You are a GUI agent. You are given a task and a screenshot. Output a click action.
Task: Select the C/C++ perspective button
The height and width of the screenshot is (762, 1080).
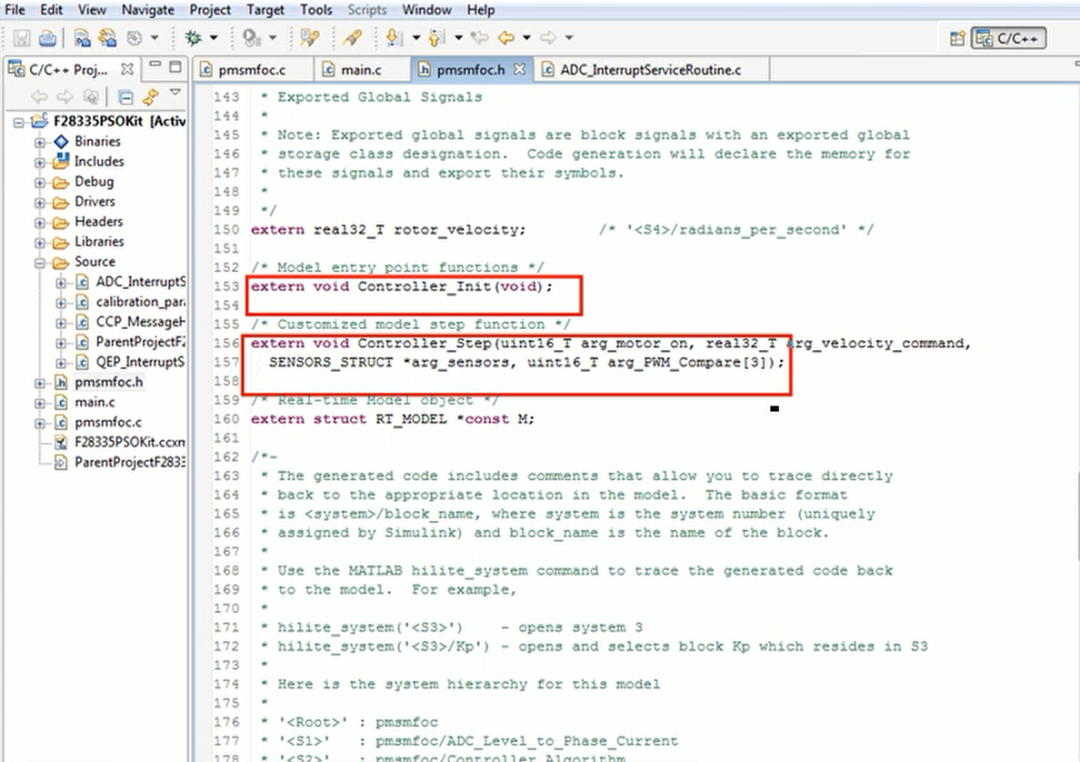pos(1008,38)
